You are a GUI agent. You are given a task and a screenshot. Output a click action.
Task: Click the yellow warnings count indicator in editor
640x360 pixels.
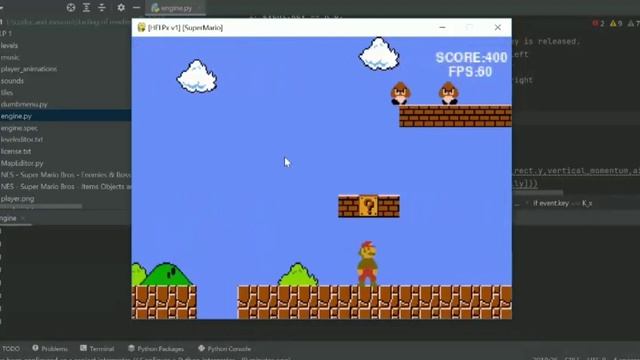(616, 24)
